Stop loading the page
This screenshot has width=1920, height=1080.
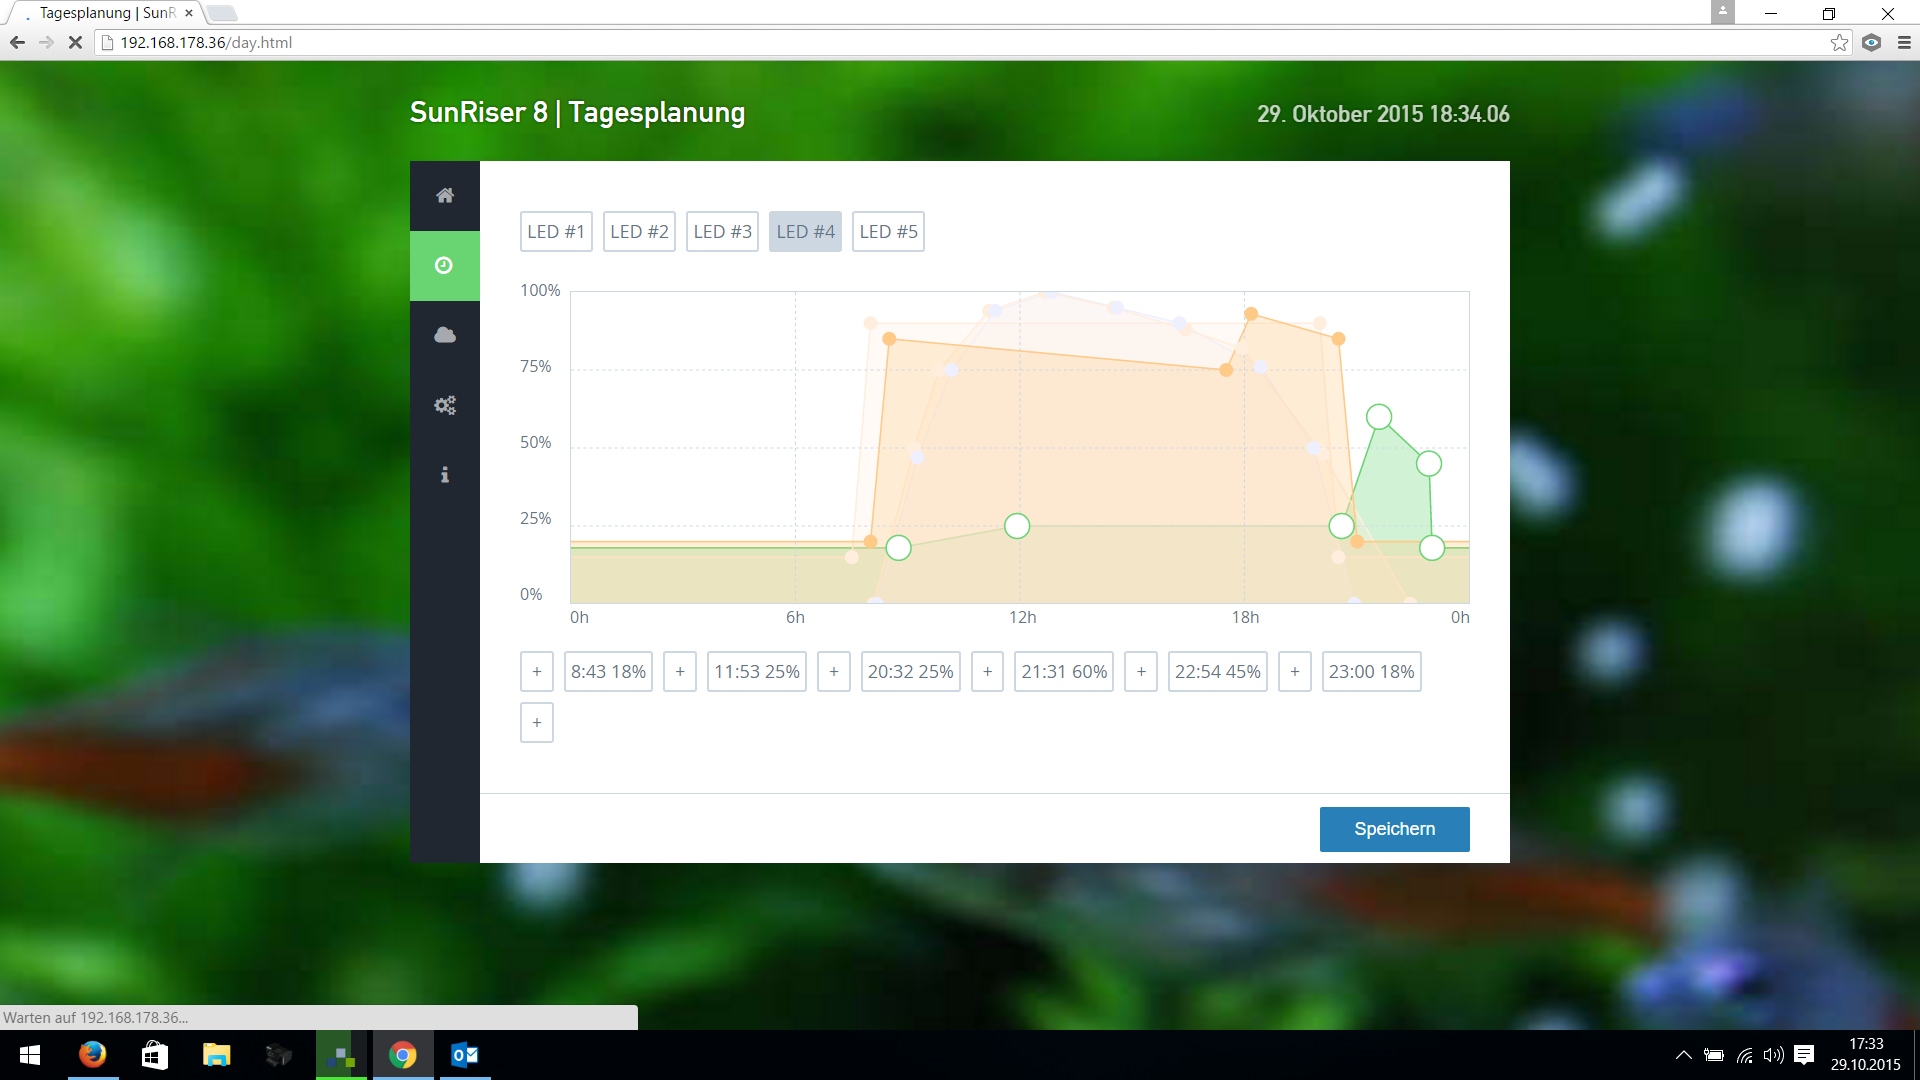(75, 43)
